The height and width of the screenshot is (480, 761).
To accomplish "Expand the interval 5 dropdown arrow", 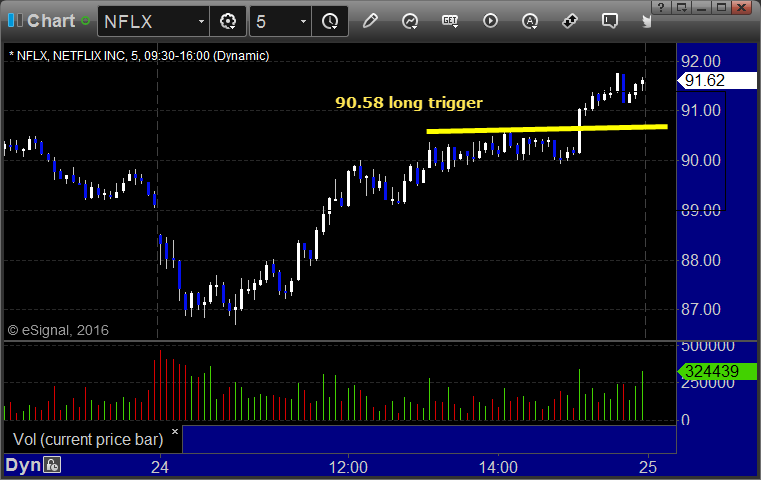I will point(303,21).
